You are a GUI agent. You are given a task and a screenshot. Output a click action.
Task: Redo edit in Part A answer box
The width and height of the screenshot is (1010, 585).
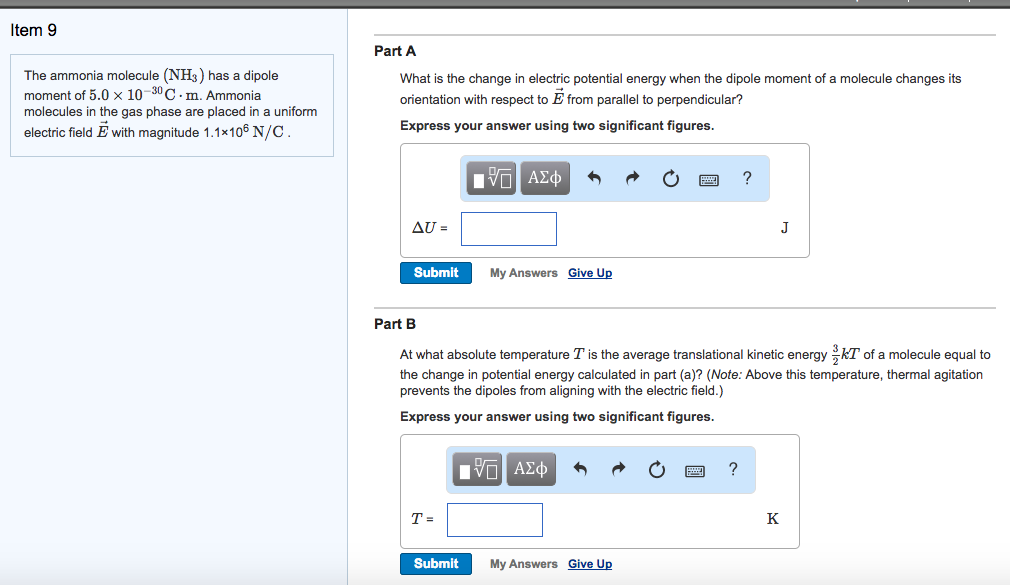(632, 177)
